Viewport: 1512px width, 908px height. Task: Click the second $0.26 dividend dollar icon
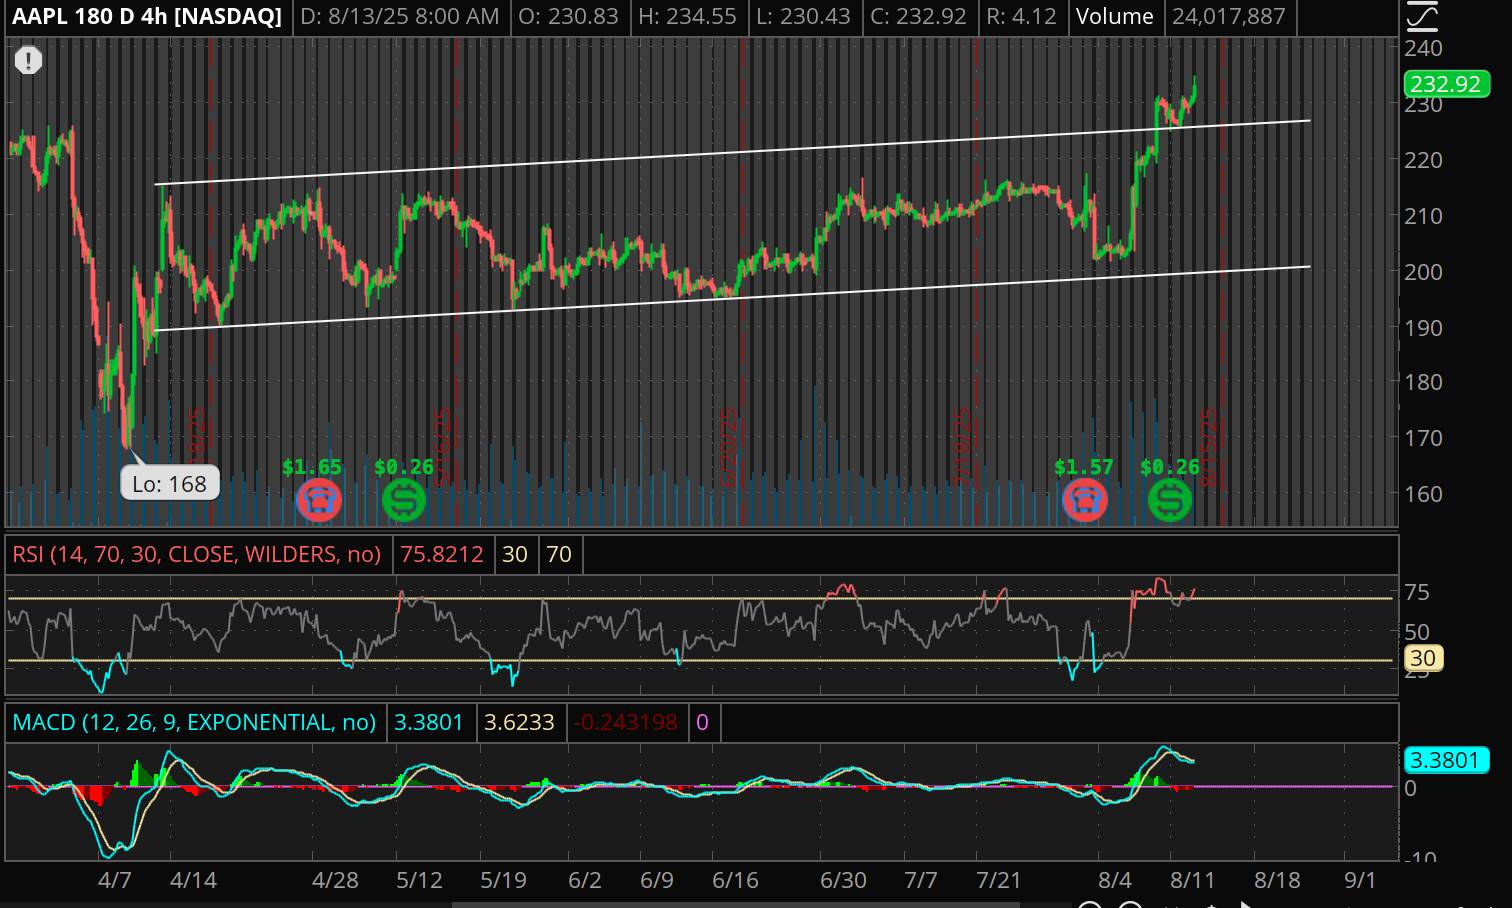[x=1169, y=499]
